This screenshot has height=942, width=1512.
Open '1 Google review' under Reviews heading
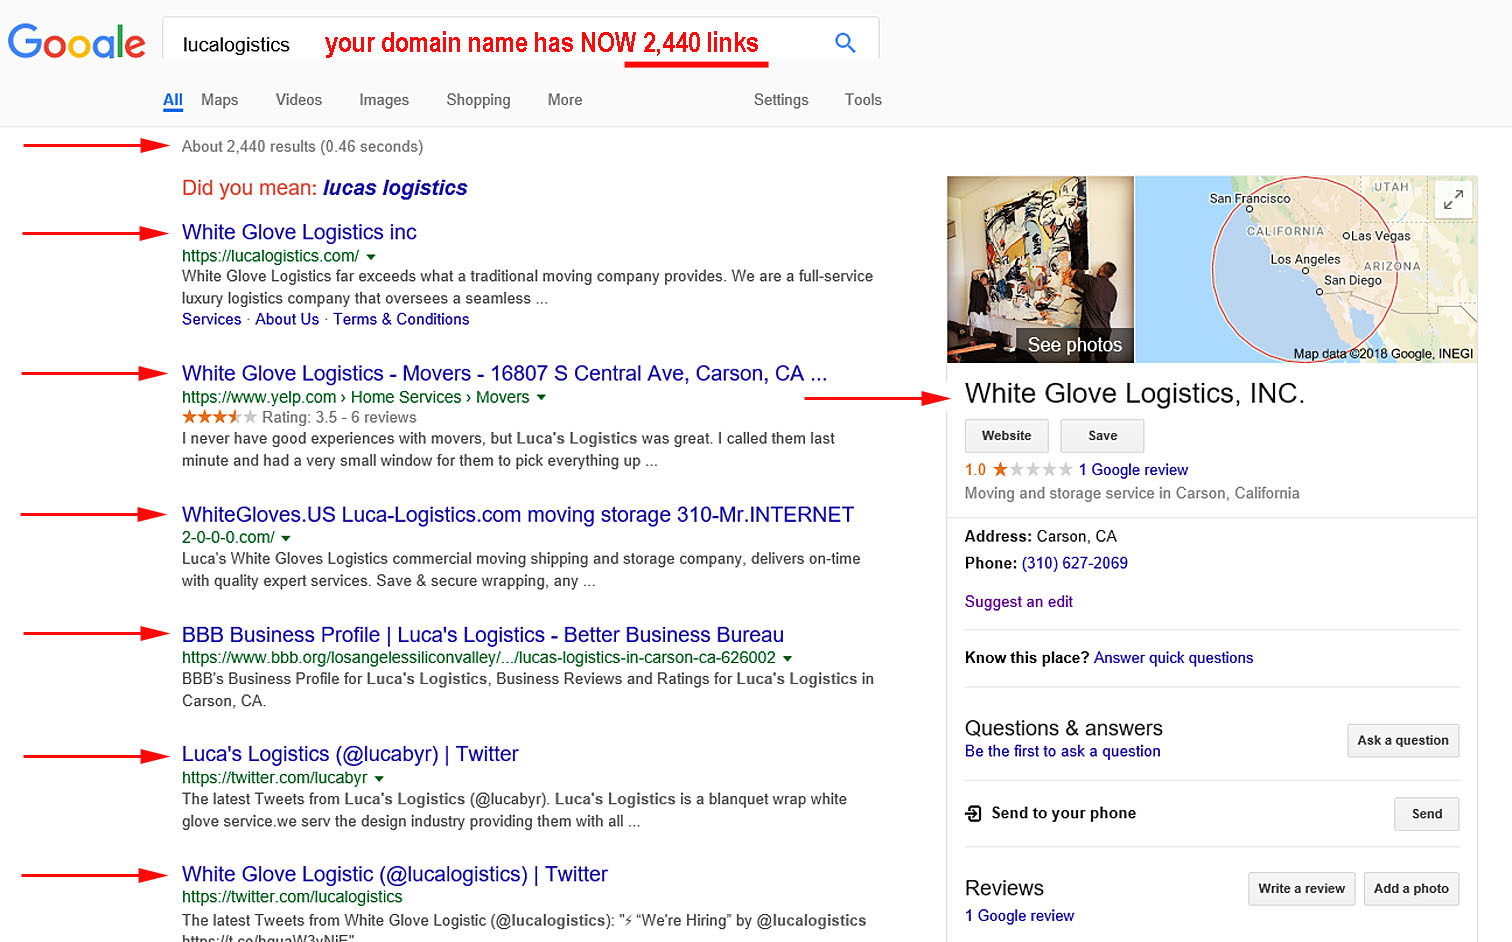click(1020, 916)
